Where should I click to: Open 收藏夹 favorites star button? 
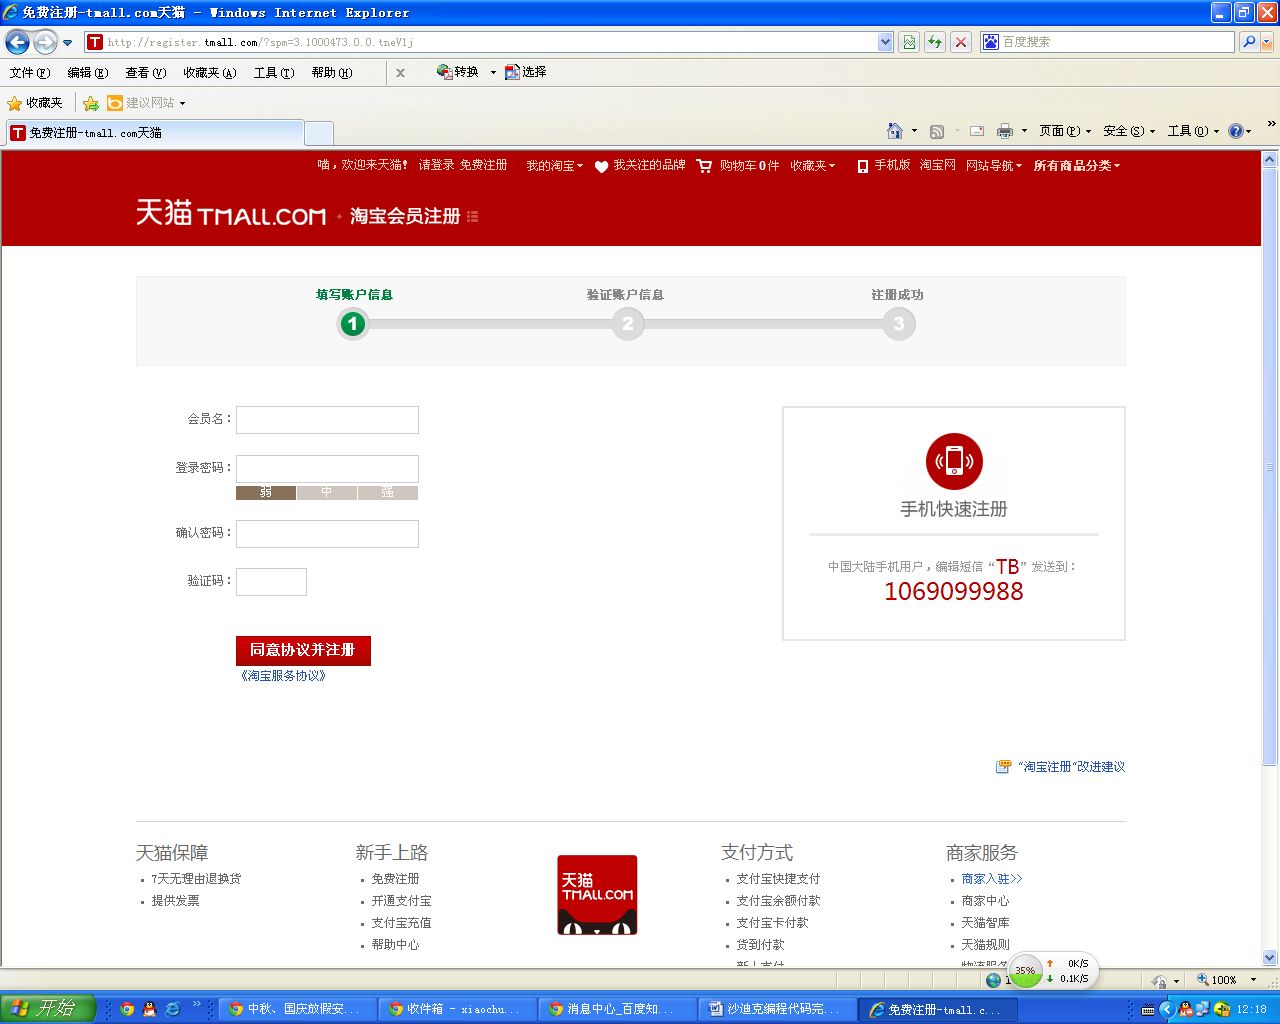coord(35,103)
